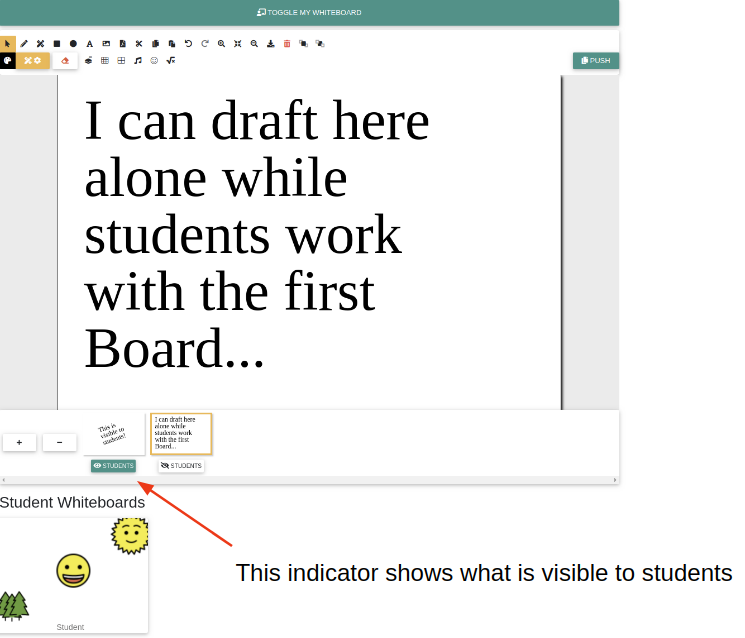Select the first board thumbnail
The image size is (745, 638).
pyautogui.click(x=113, y=433)
